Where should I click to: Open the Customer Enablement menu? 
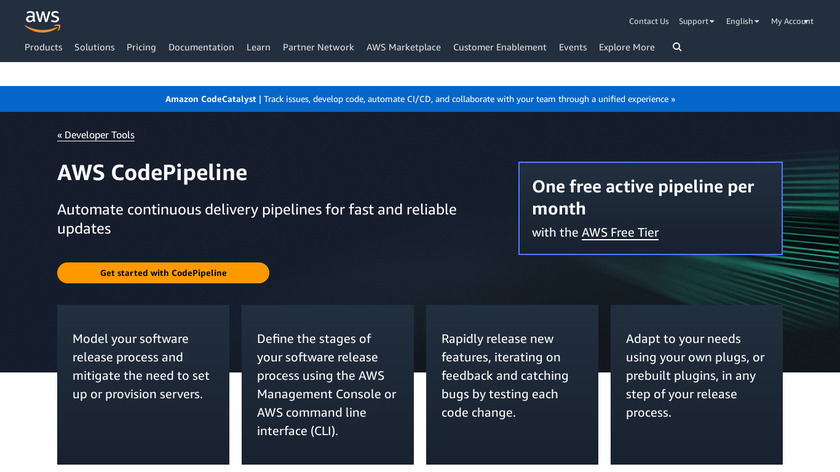499,47
